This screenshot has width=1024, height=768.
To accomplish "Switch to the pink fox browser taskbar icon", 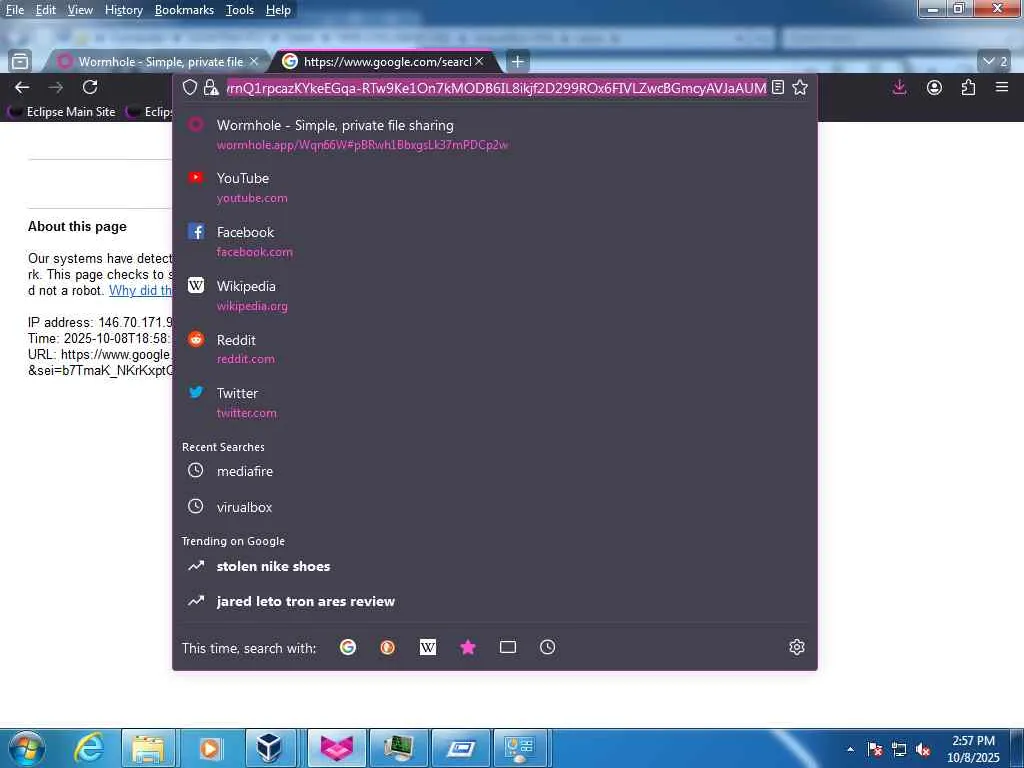I will pos(336,748).
